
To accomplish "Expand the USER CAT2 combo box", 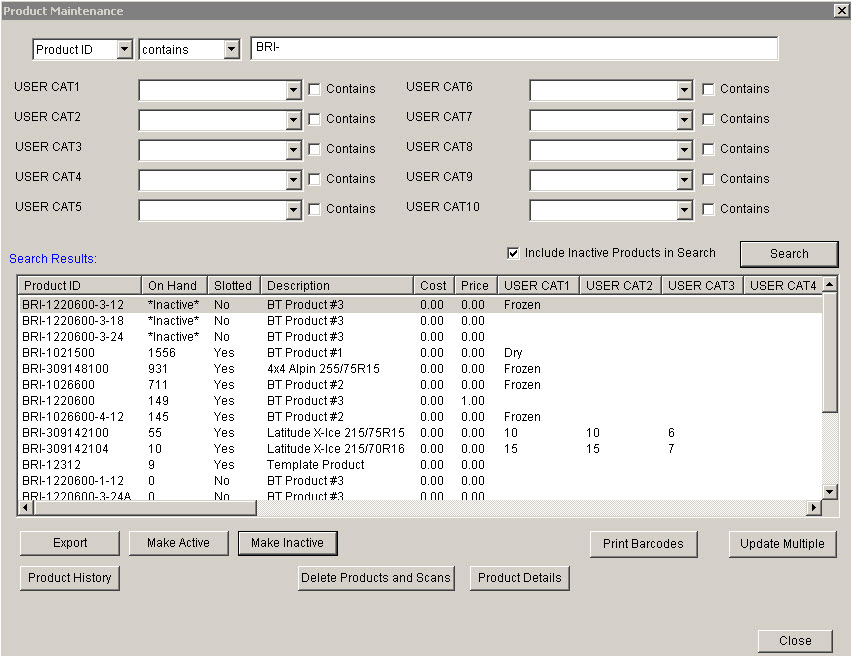I will [x=293, y=119].
